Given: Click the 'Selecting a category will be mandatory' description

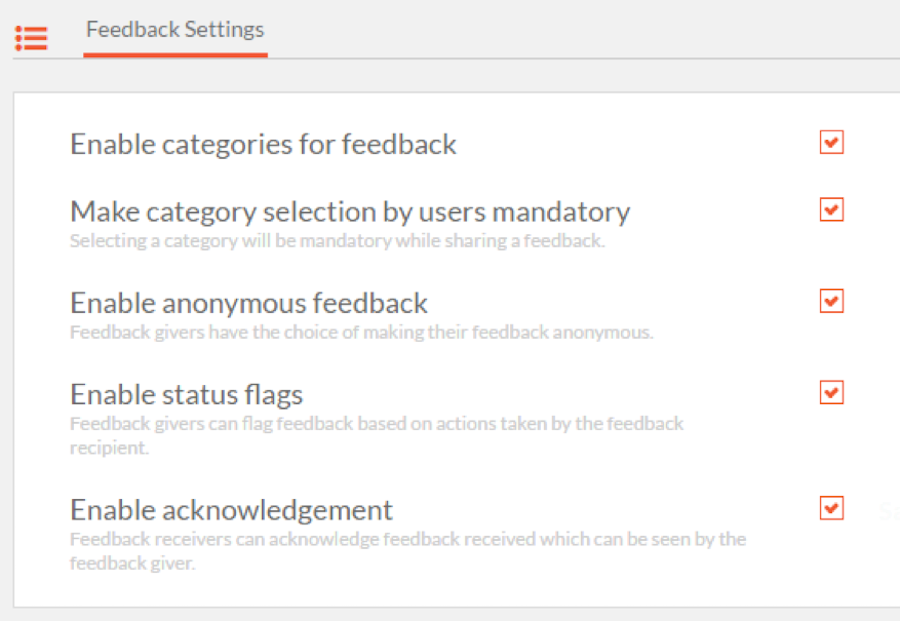Looking at the screenshot, I should [338, 240].
